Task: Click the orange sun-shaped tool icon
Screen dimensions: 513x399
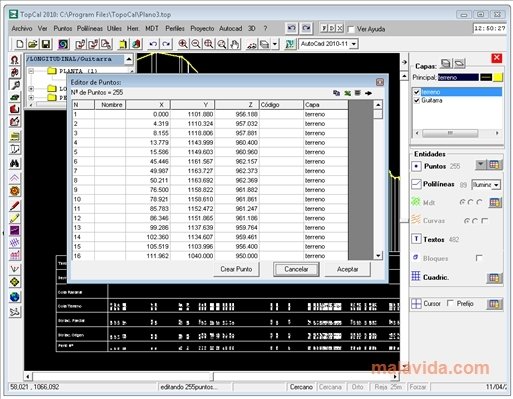Action: coord(14,191)
